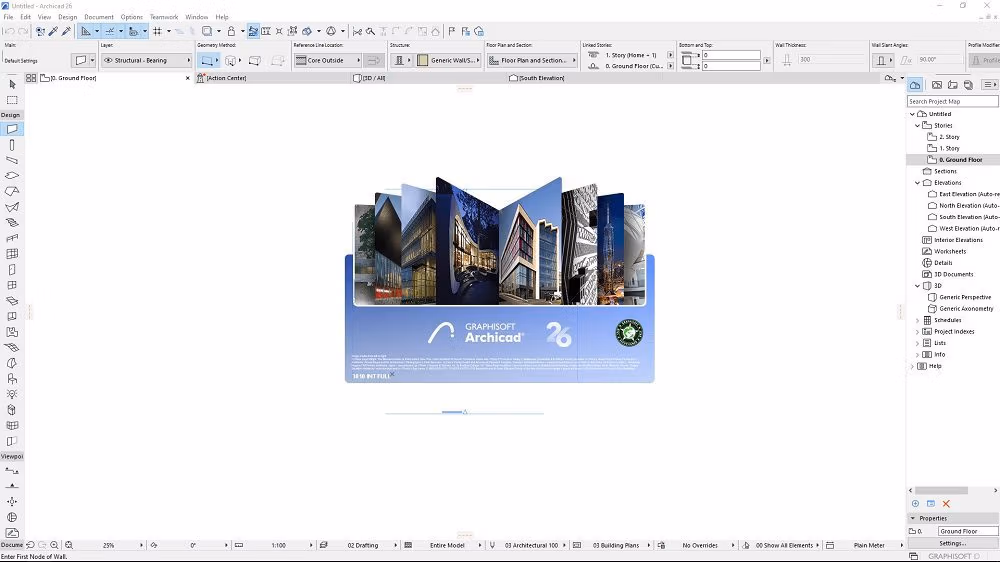This screenshot has height=562, width=1000.
Task: Toggle the Snap Guides button in toolbar
Action: coord(110,31)
